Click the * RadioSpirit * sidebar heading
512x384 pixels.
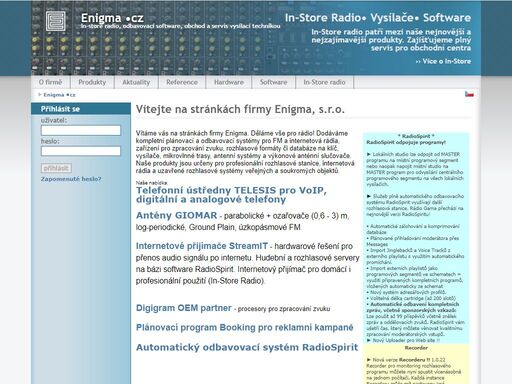[416, 136]
